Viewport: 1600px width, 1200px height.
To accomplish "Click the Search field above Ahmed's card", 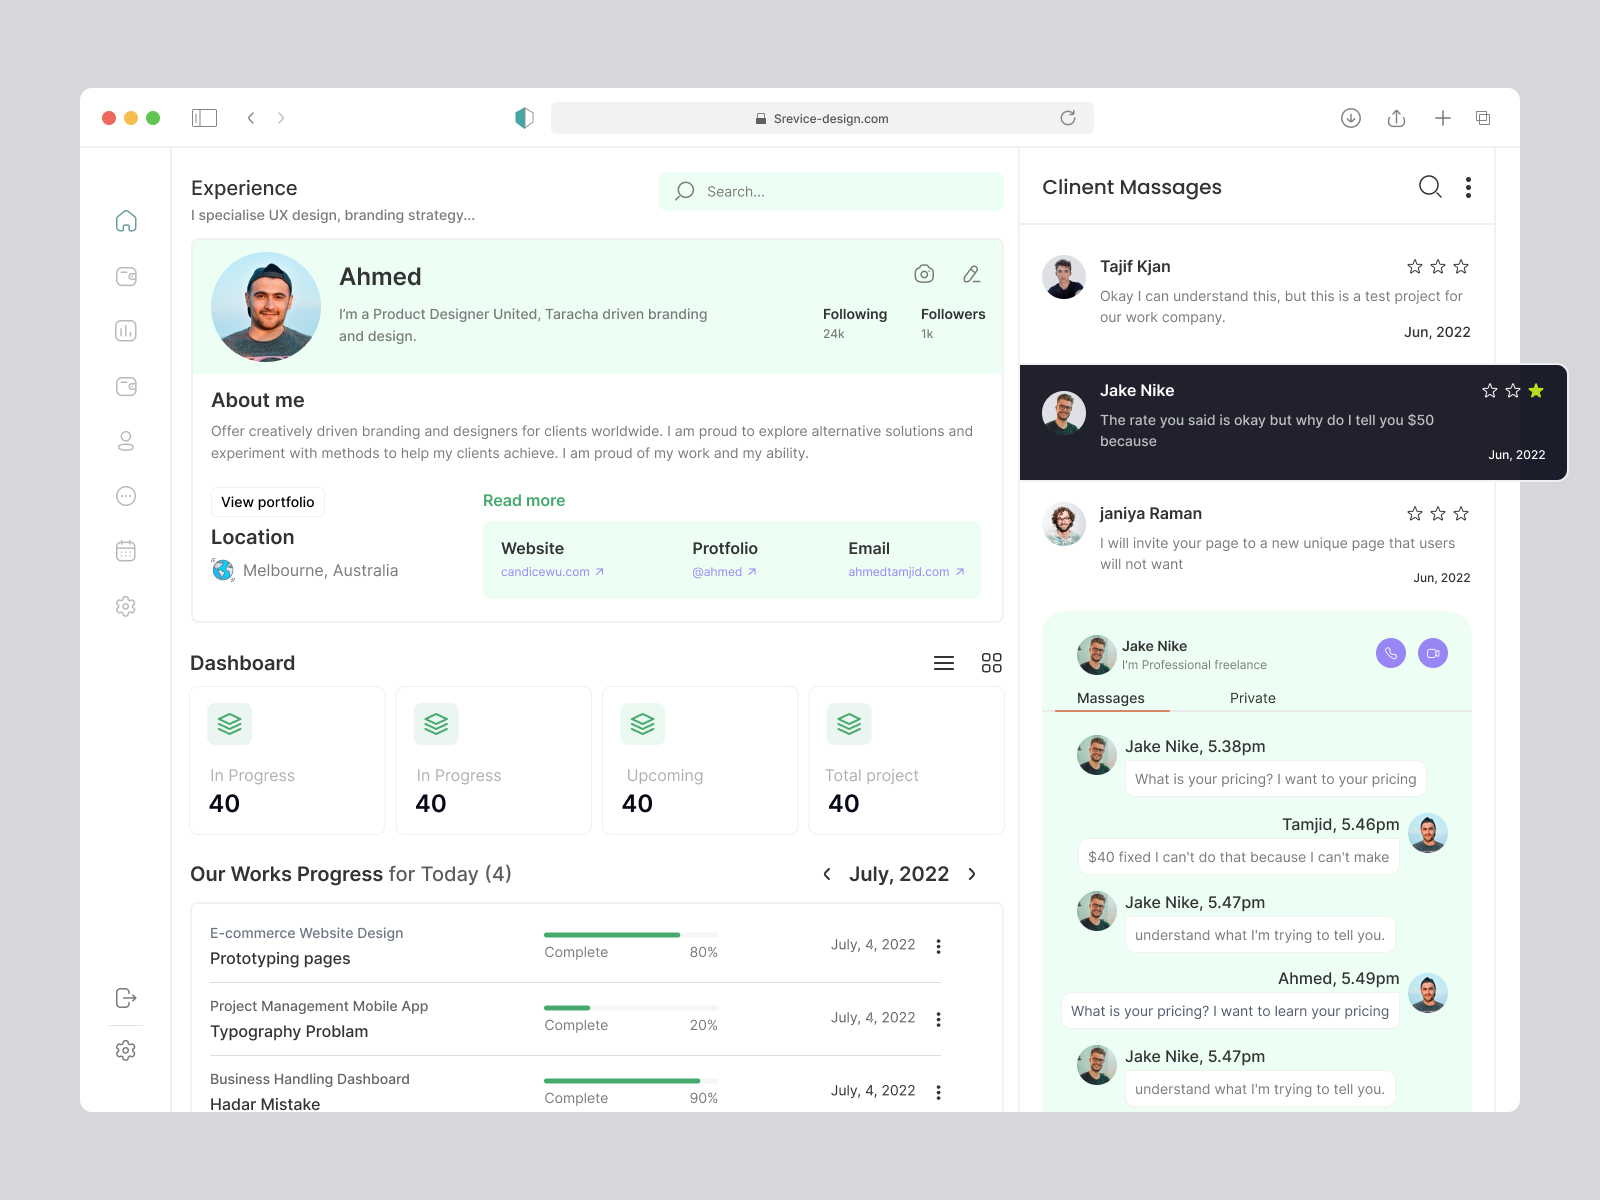I will pos(831,191).
